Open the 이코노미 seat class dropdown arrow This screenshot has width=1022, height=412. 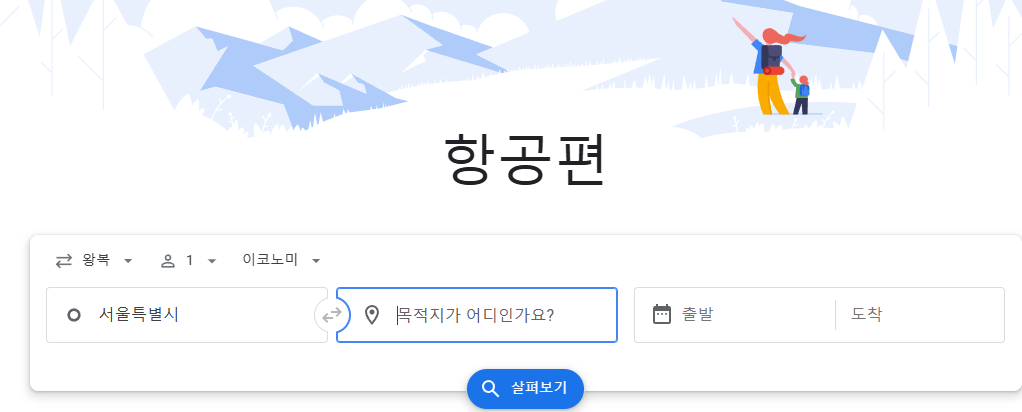(x=316, y=261)
